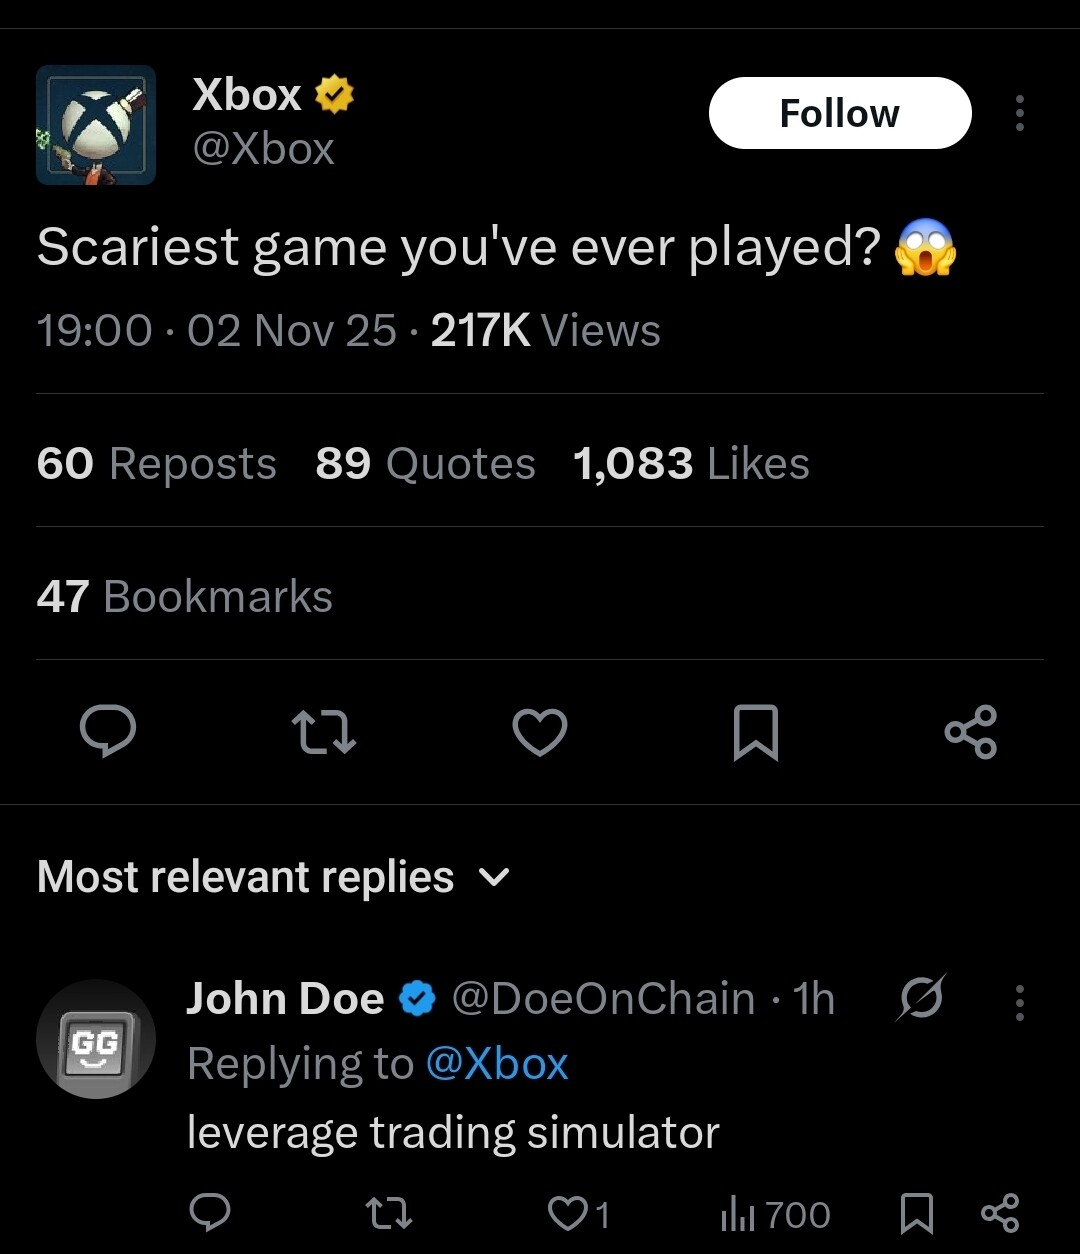This screenshot has width=1080, height=1254.
Task: Open Xbox profile picture
Action: [x=96, y=125]
